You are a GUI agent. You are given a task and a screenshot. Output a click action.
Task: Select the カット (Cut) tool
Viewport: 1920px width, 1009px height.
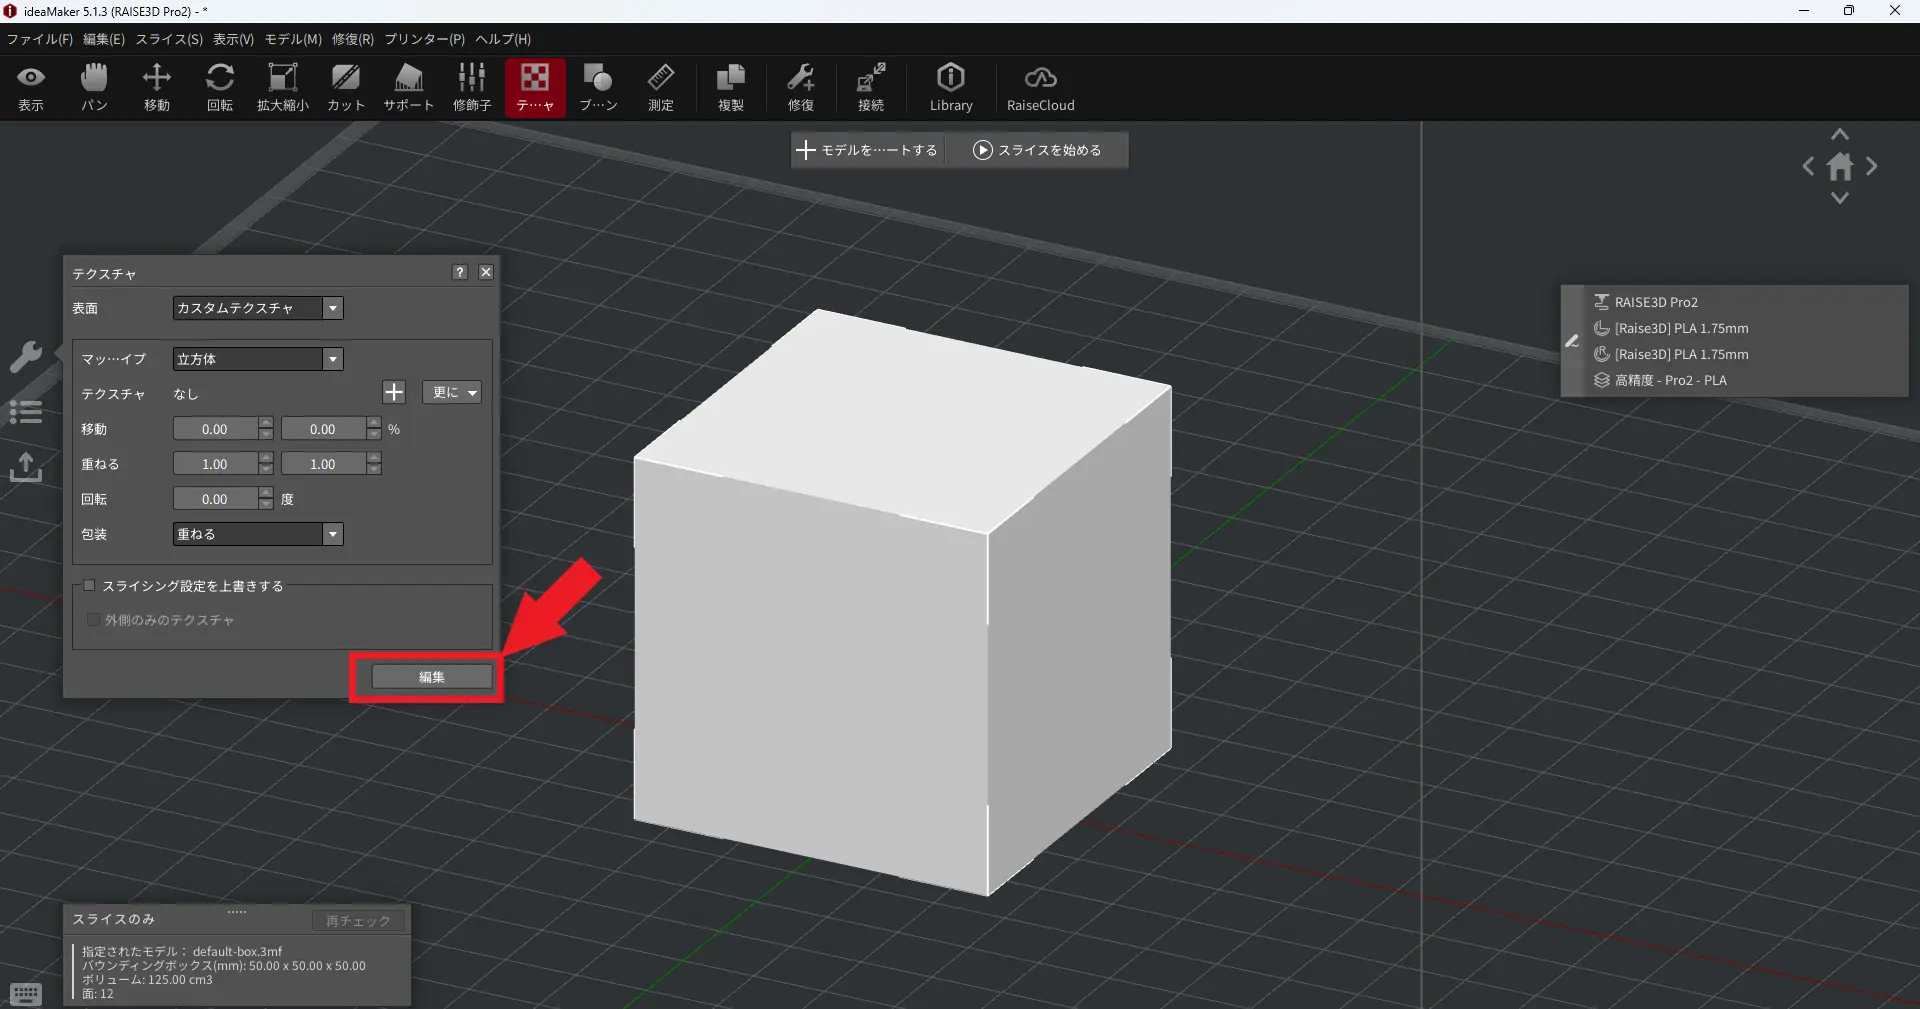tap(345, 87)
